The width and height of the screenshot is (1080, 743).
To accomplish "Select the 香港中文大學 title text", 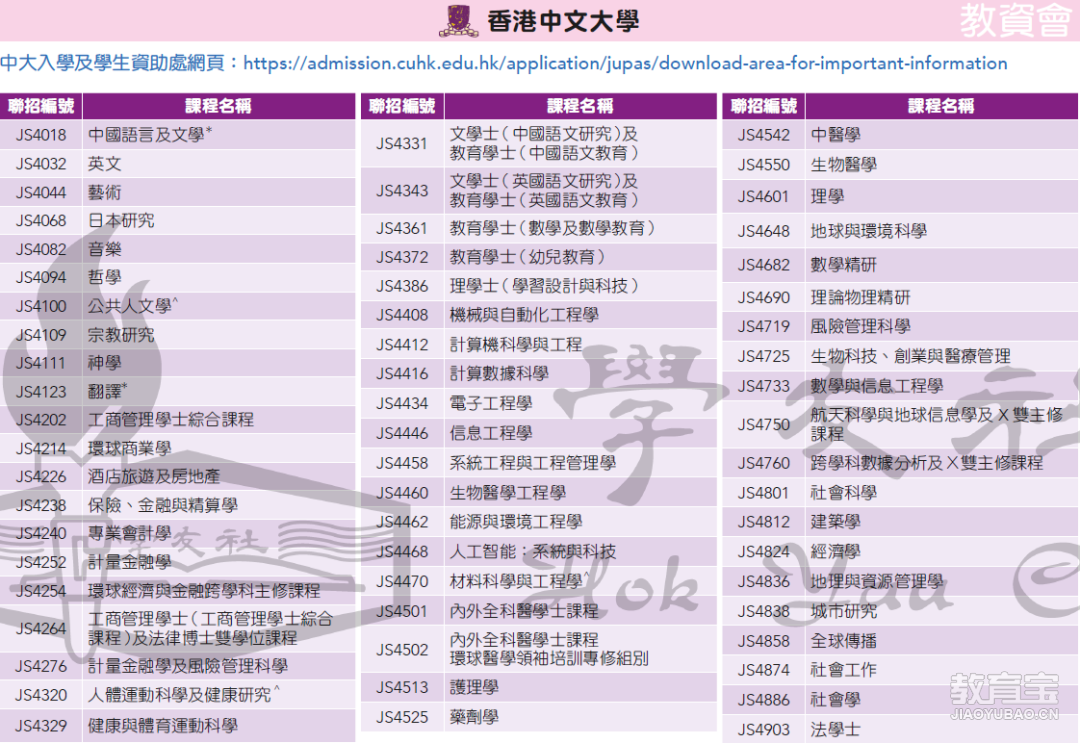I will [563, 21].
